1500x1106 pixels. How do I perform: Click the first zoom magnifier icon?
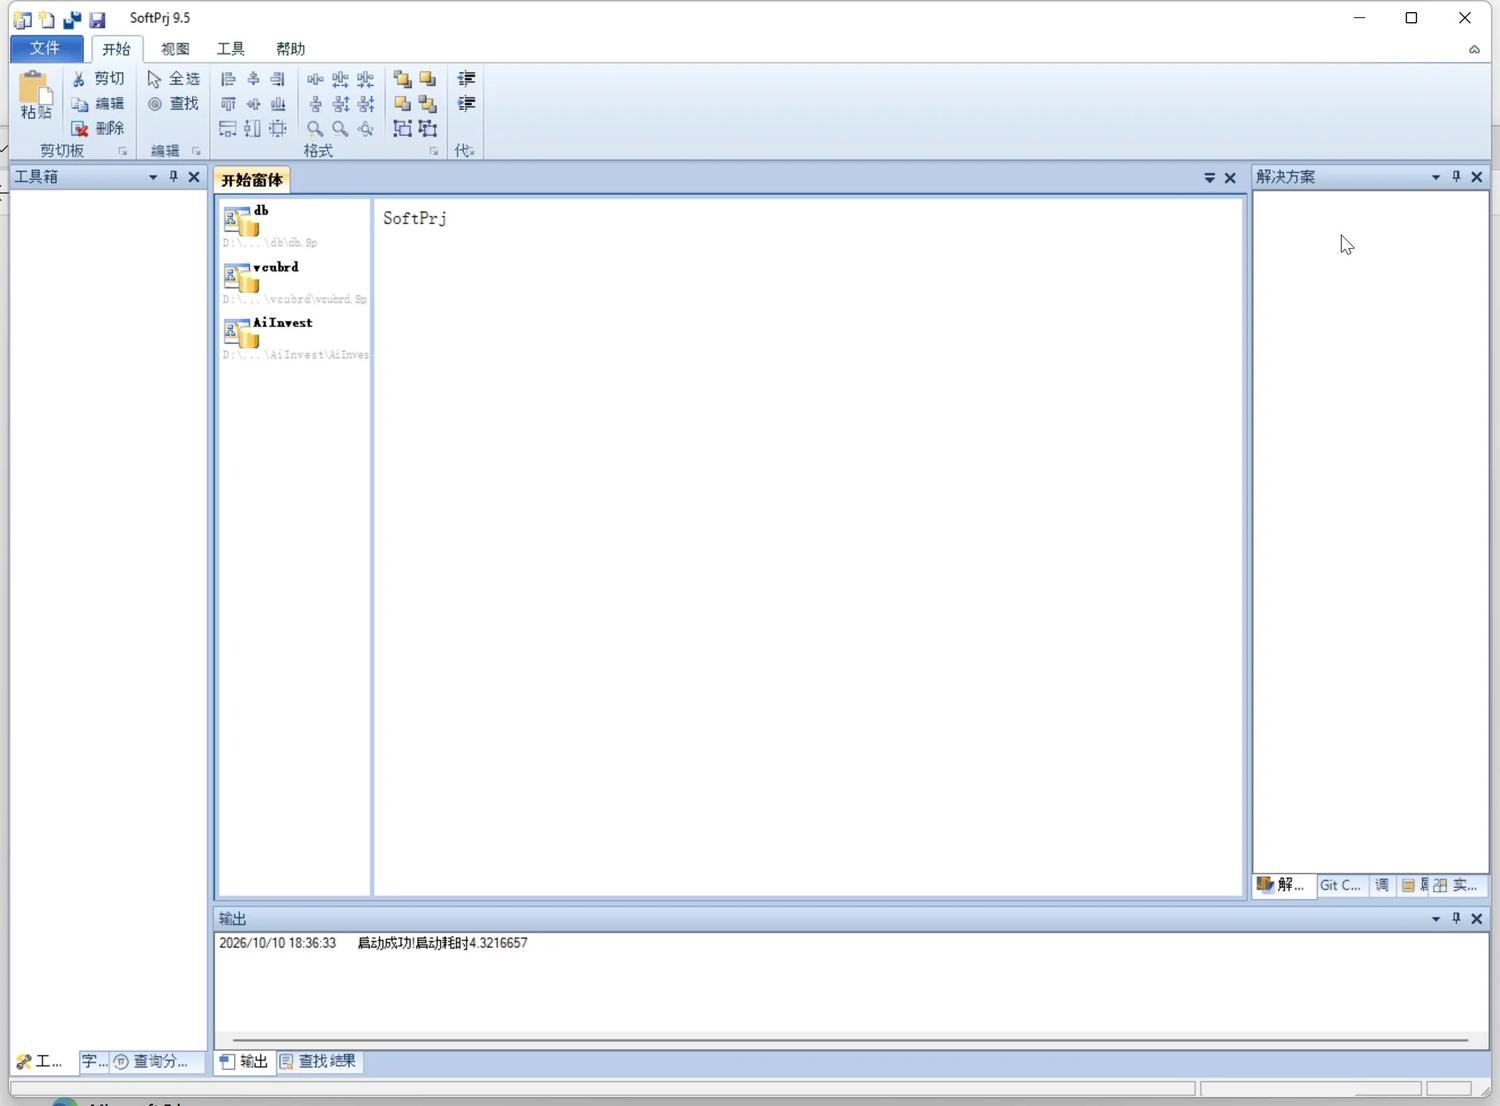point(315,128)
